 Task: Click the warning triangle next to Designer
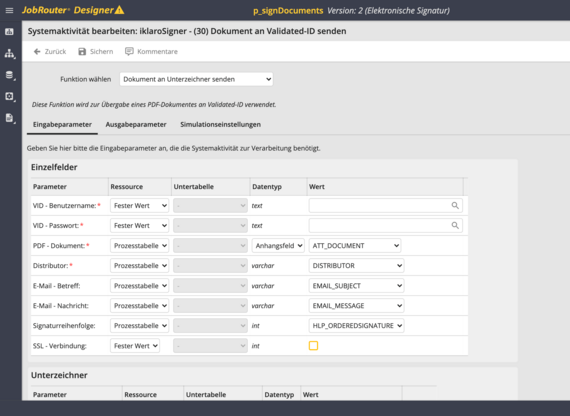(x=119, y=10)
